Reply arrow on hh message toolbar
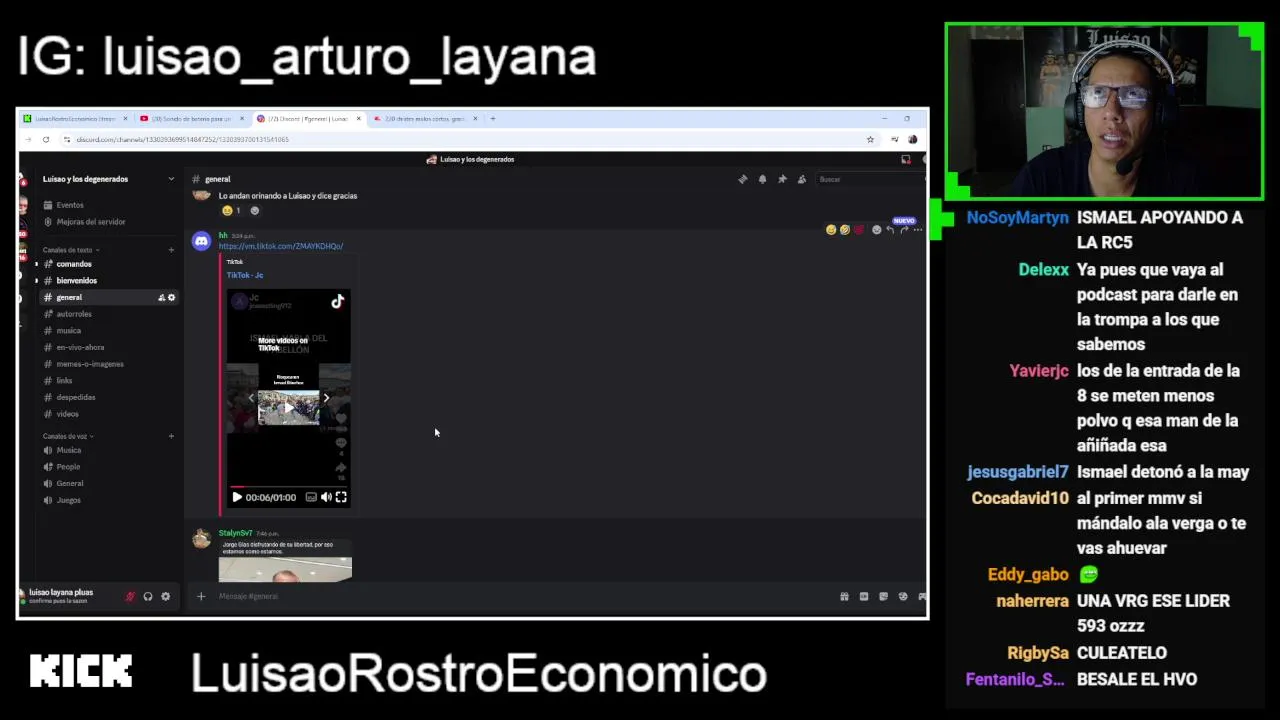 [890, 230]
